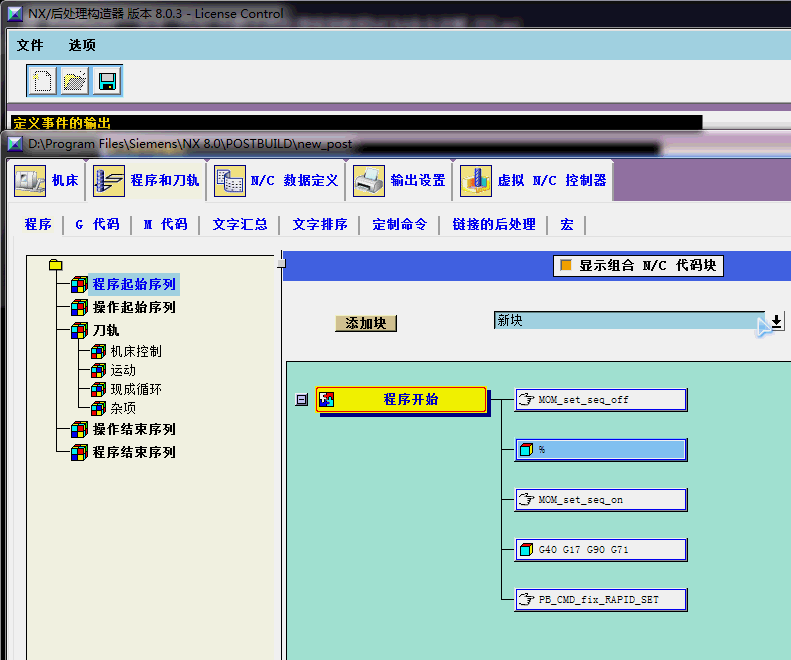Click the 输出设置 printer icon
Image resolution: width=791 pixels, height=660 pixels.
tap(369, 181)
